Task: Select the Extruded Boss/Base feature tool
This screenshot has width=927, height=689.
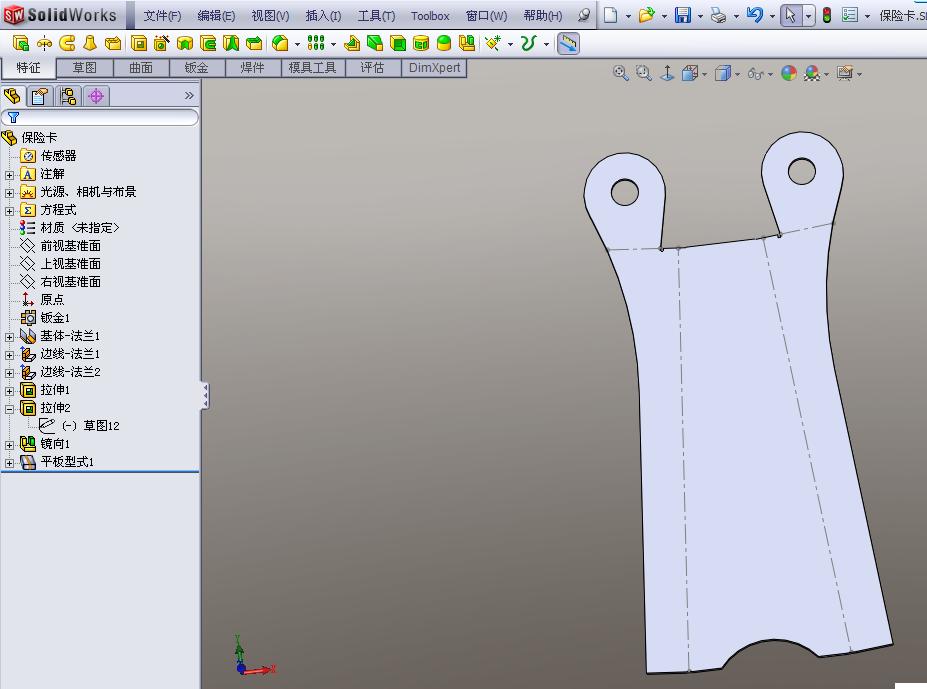Action: 21,43
